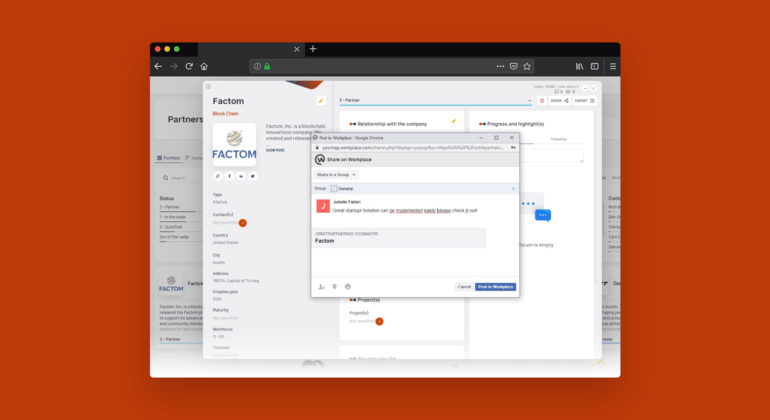Viewport: 770px width, 420px height.
Task: Click the SHARE button
Action: 559,101
